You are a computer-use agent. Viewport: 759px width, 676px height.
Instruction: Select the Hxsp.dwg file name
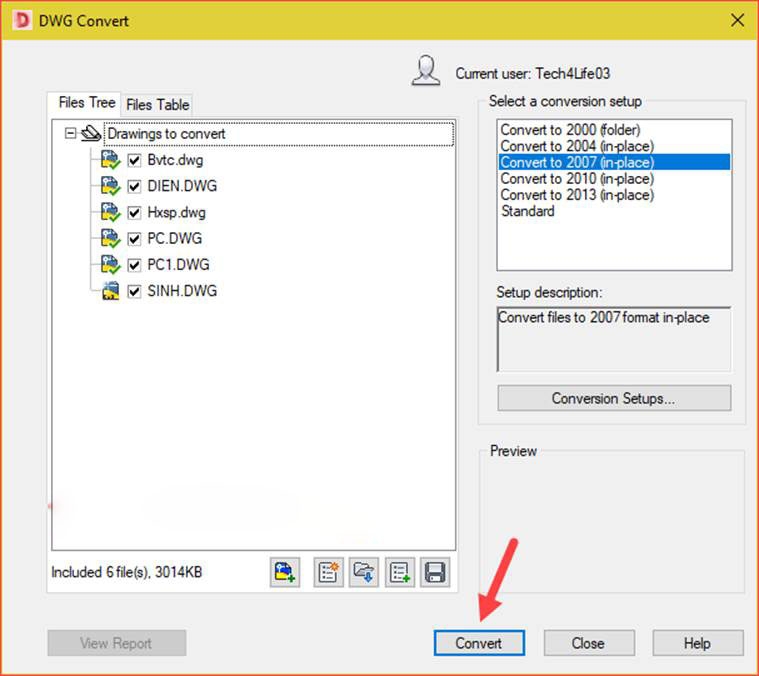point(176,212)
